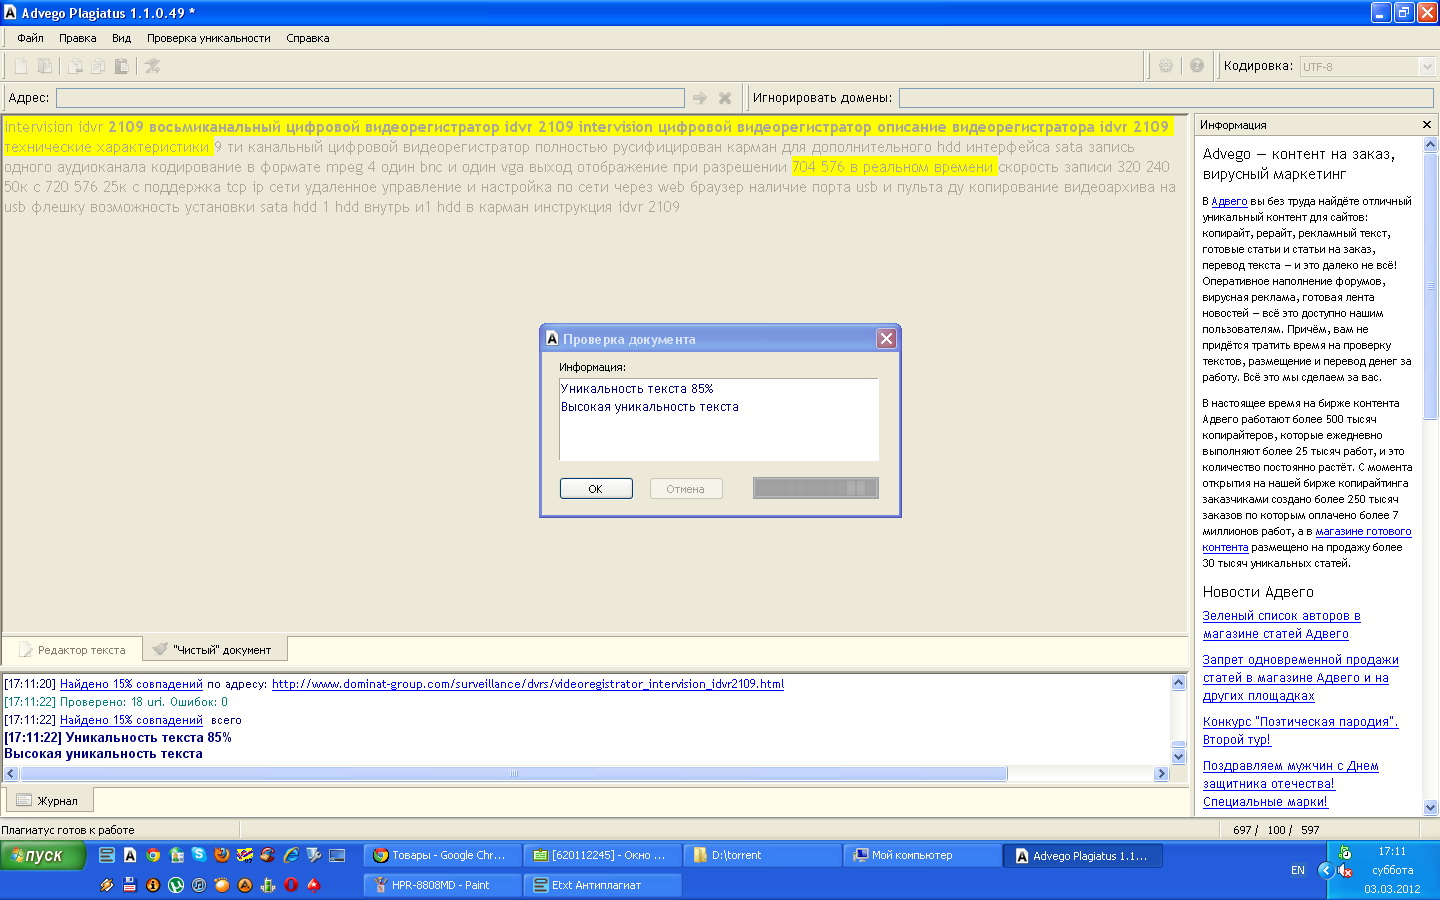The width and height of the screenshot is (1440, 900).
Task: Click the Paste clipboard toolbar icon
Action: [x=121, y=66]
